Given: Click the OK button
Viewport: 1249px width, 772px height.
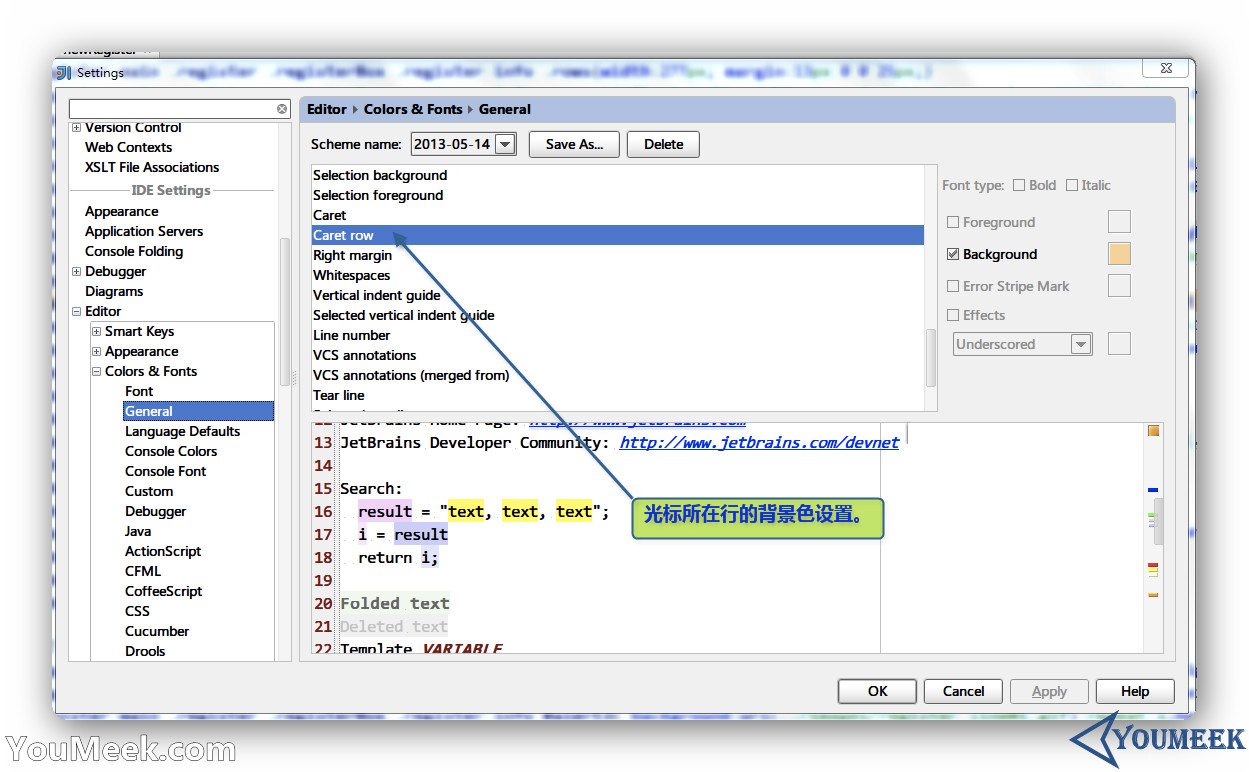Looking at the screenshot, I should (877, 691).
